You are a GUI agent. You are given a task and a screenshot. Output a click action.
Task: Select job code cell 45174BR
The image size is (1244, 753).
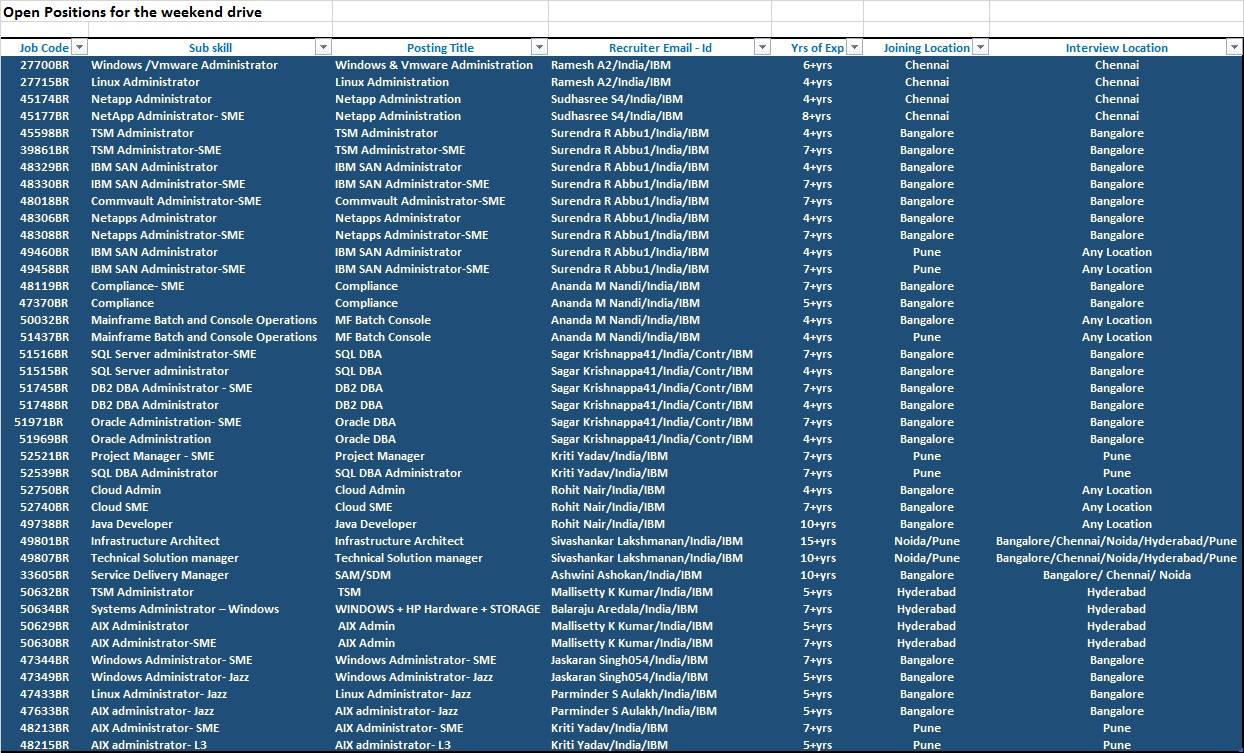tap(44, 99)
